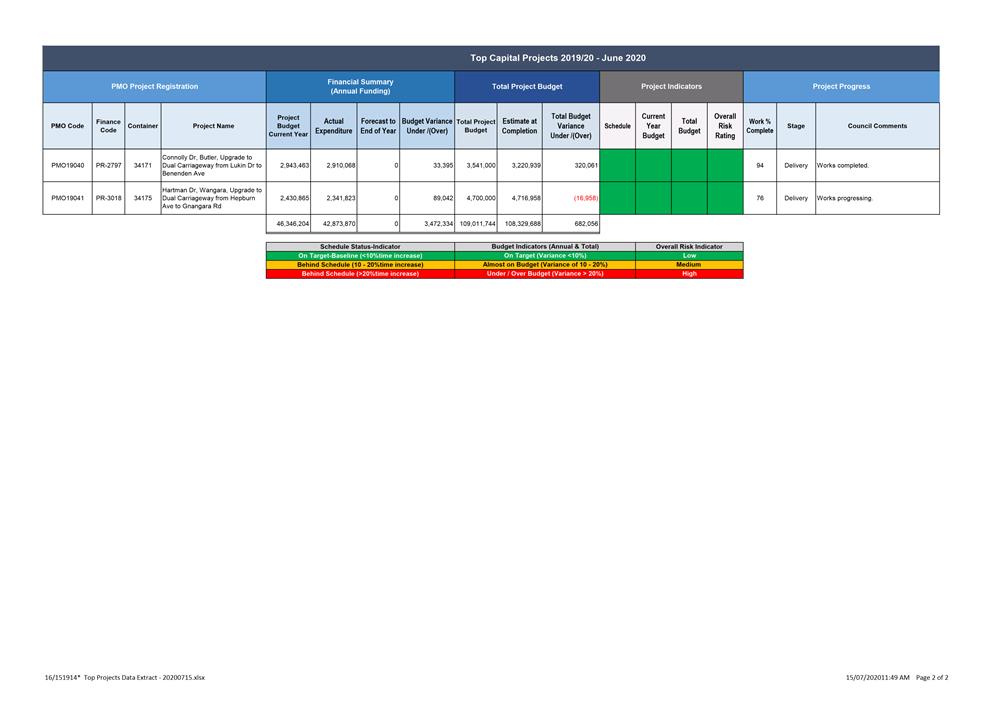Select the 'Financial Summary (Annual Funding)' header

click(360, 87)
